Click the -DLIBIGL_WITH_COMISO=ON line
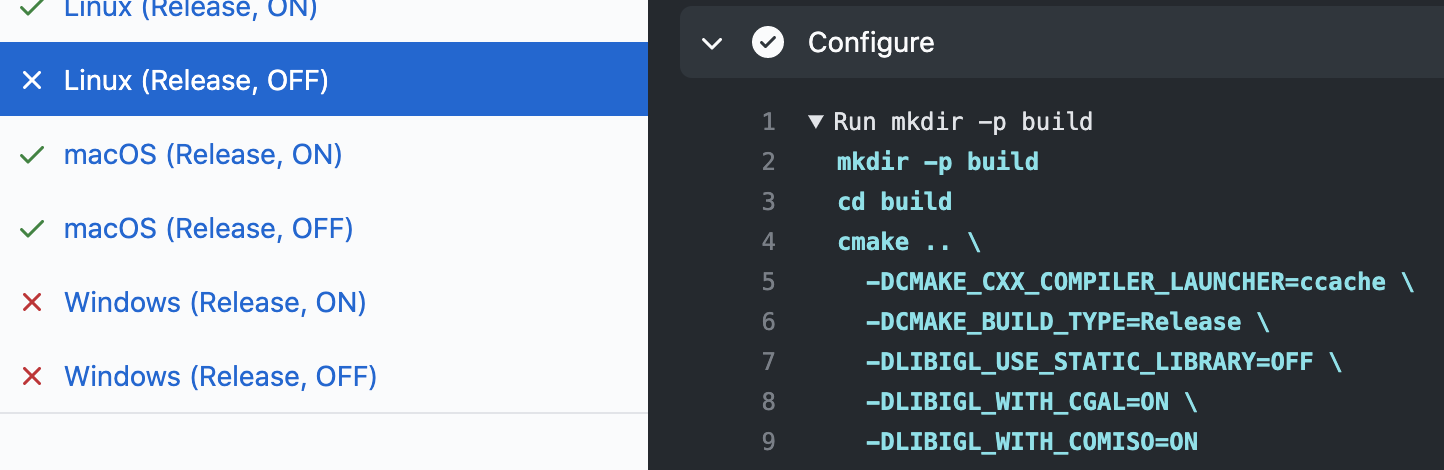 pos(1031,442)
